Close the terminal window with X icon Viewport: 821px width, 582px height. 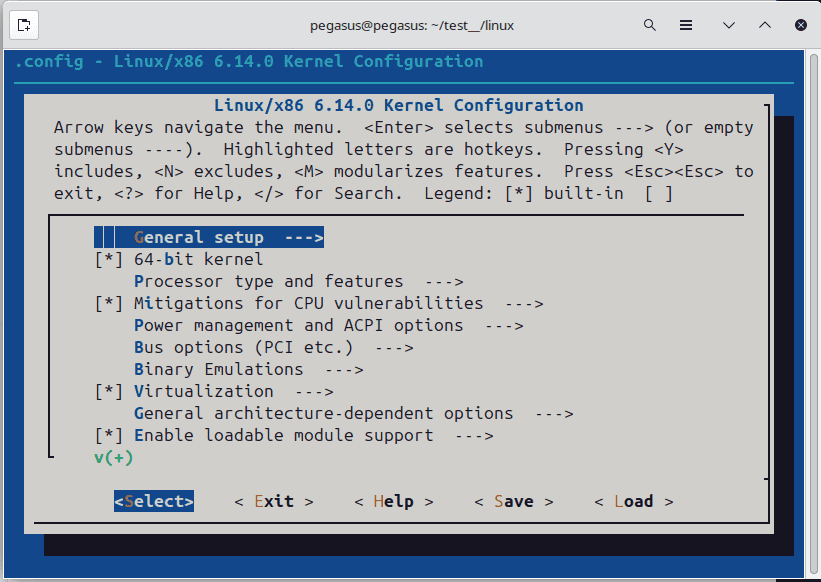pyautogui.click(x=799, y=25)
